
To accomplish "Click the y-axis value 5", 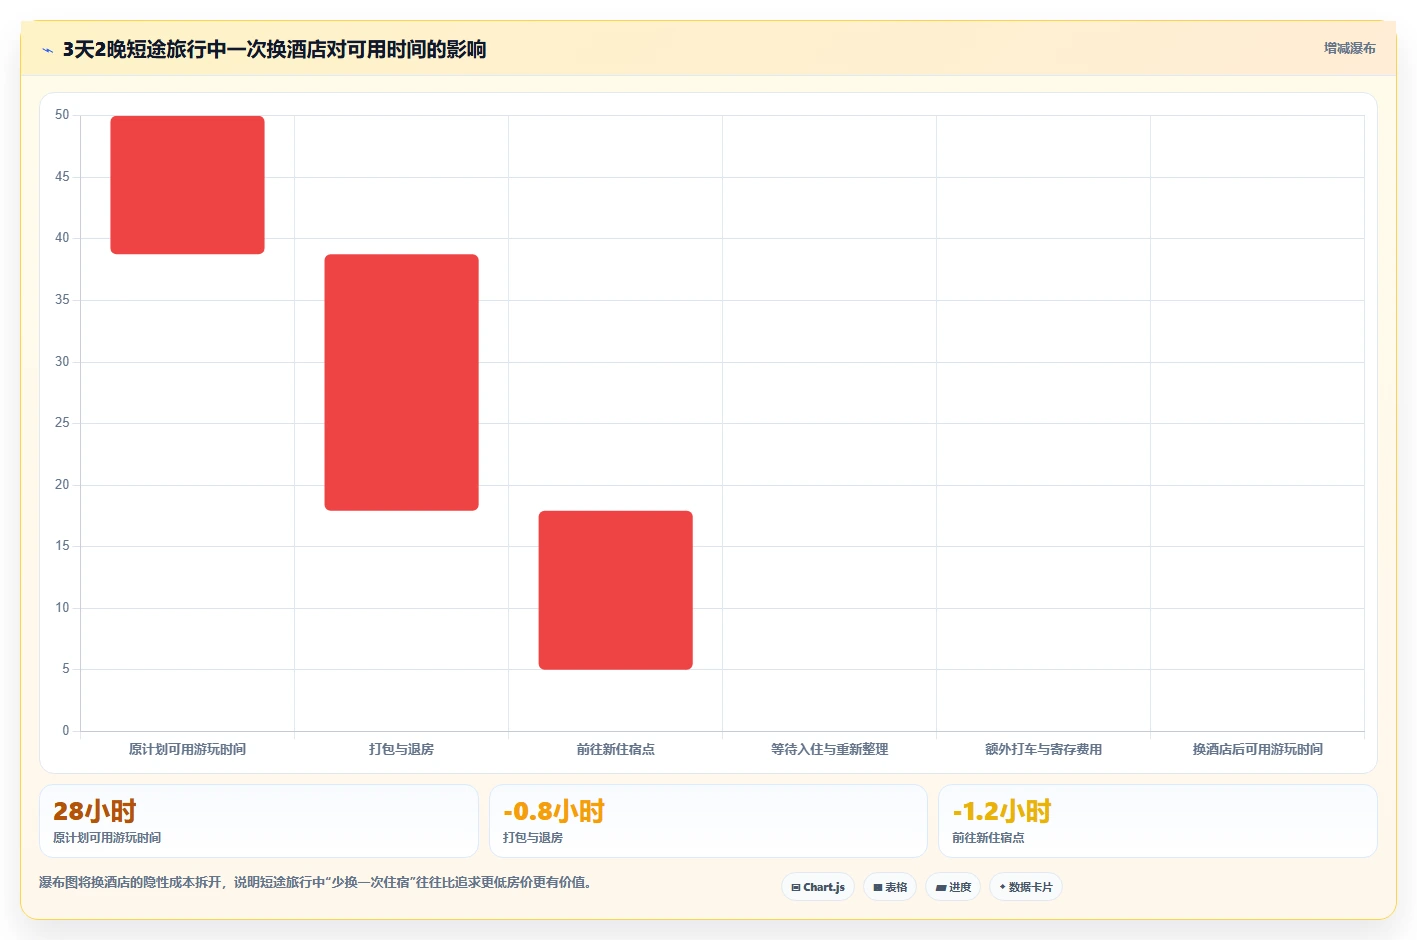I will tap(66, 669).
